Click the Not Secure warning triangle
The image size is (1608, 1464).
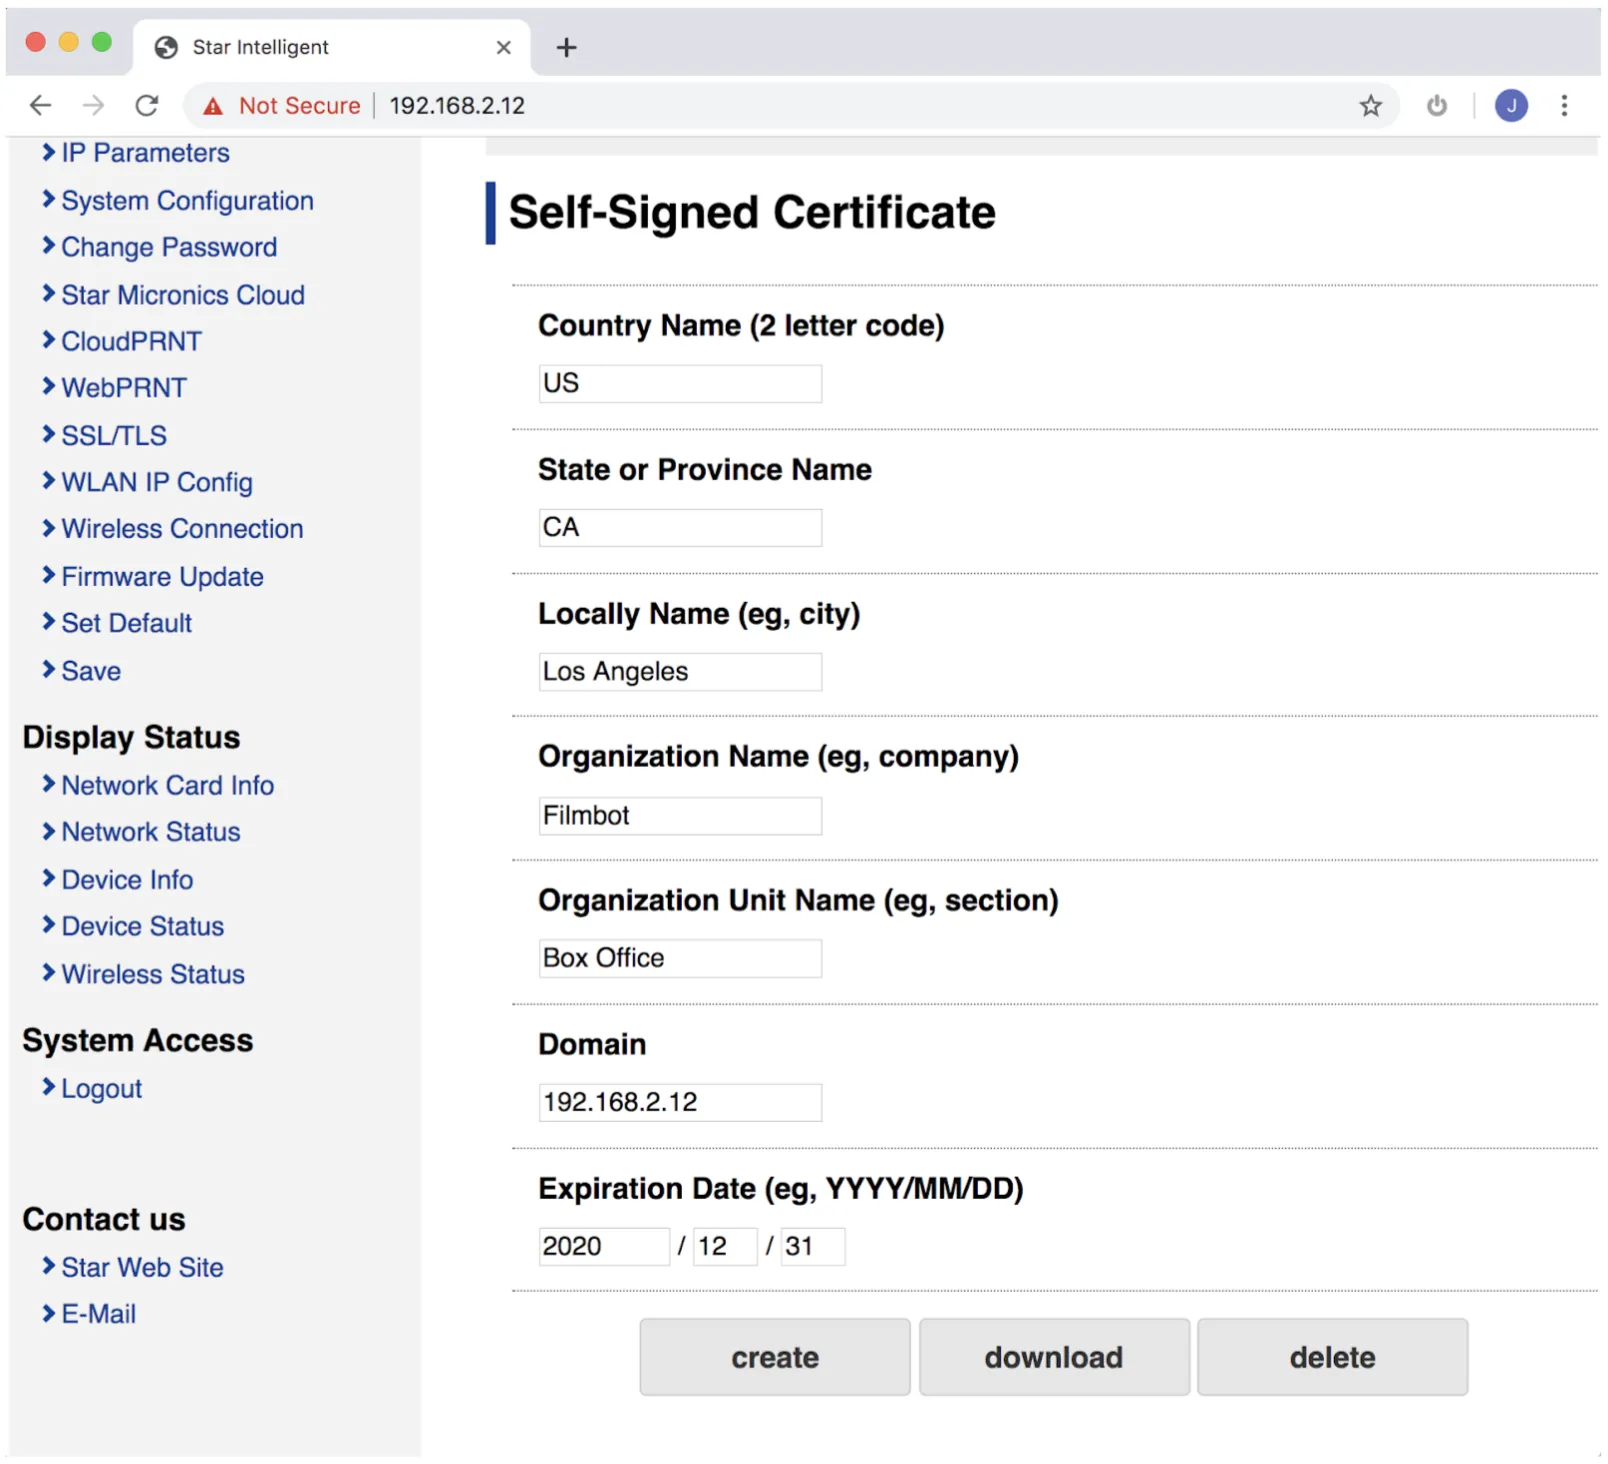(x=213, y=106)
